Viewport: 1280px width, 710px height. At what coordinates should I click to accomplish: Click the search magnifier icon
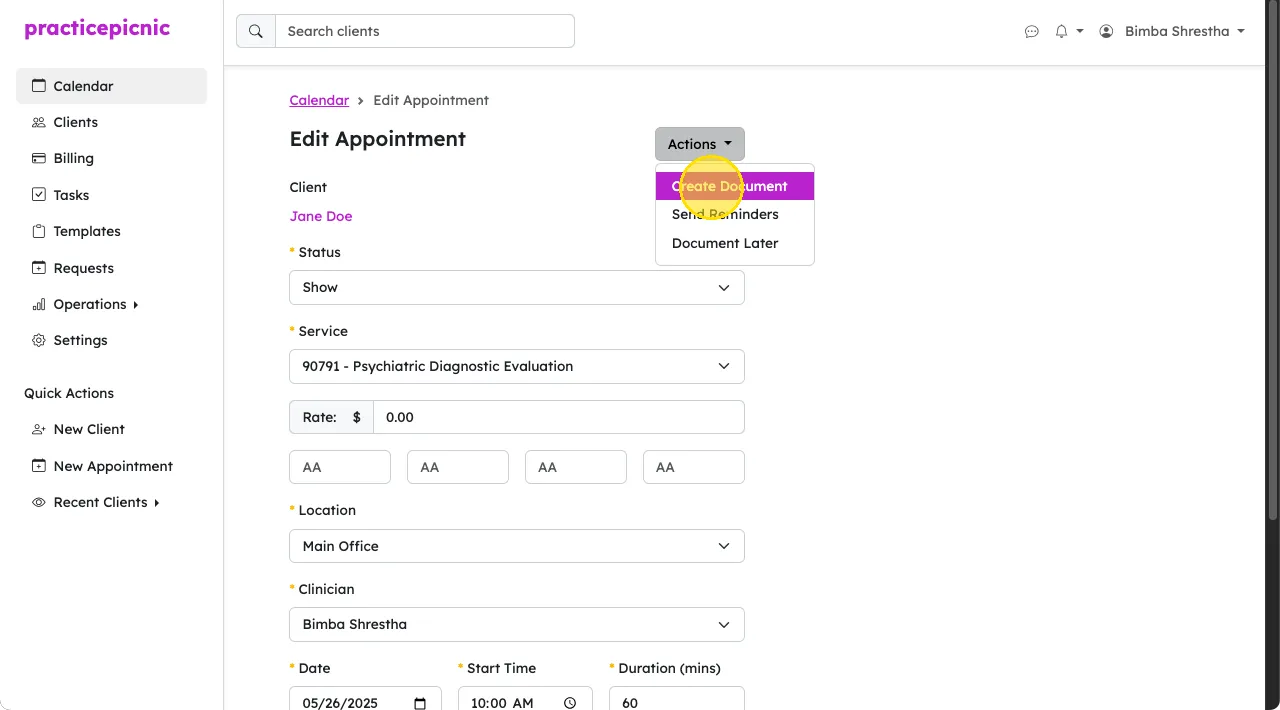tap(256, 31)
